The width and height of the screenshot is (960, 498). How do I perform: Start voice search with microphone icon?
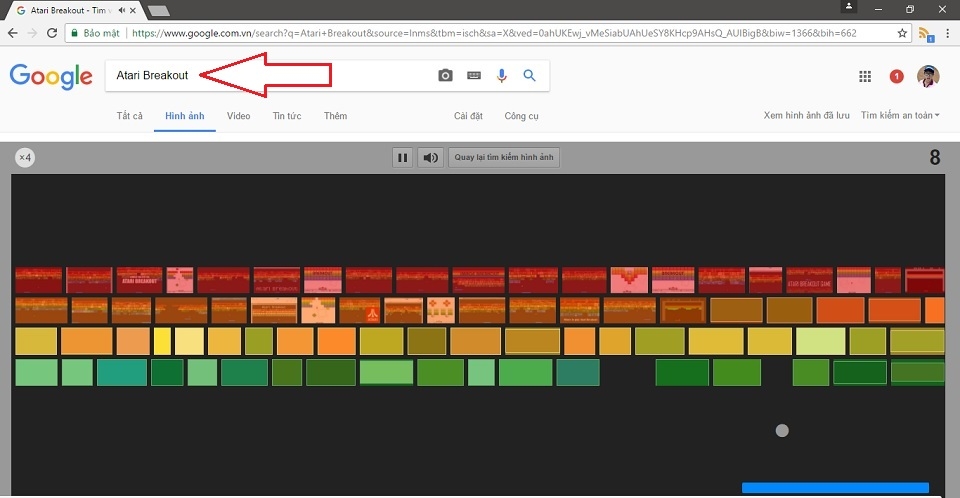pyautogui.click(x=501, y=75)
